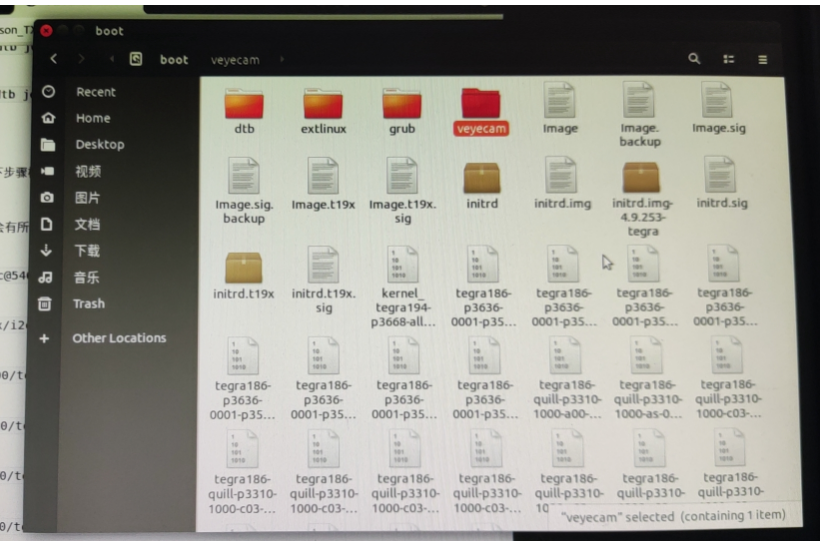Viewport: 820px width, 541px height.
Task: Click the plus icon beside Other Locations
Action: click(x=44, y=339)
